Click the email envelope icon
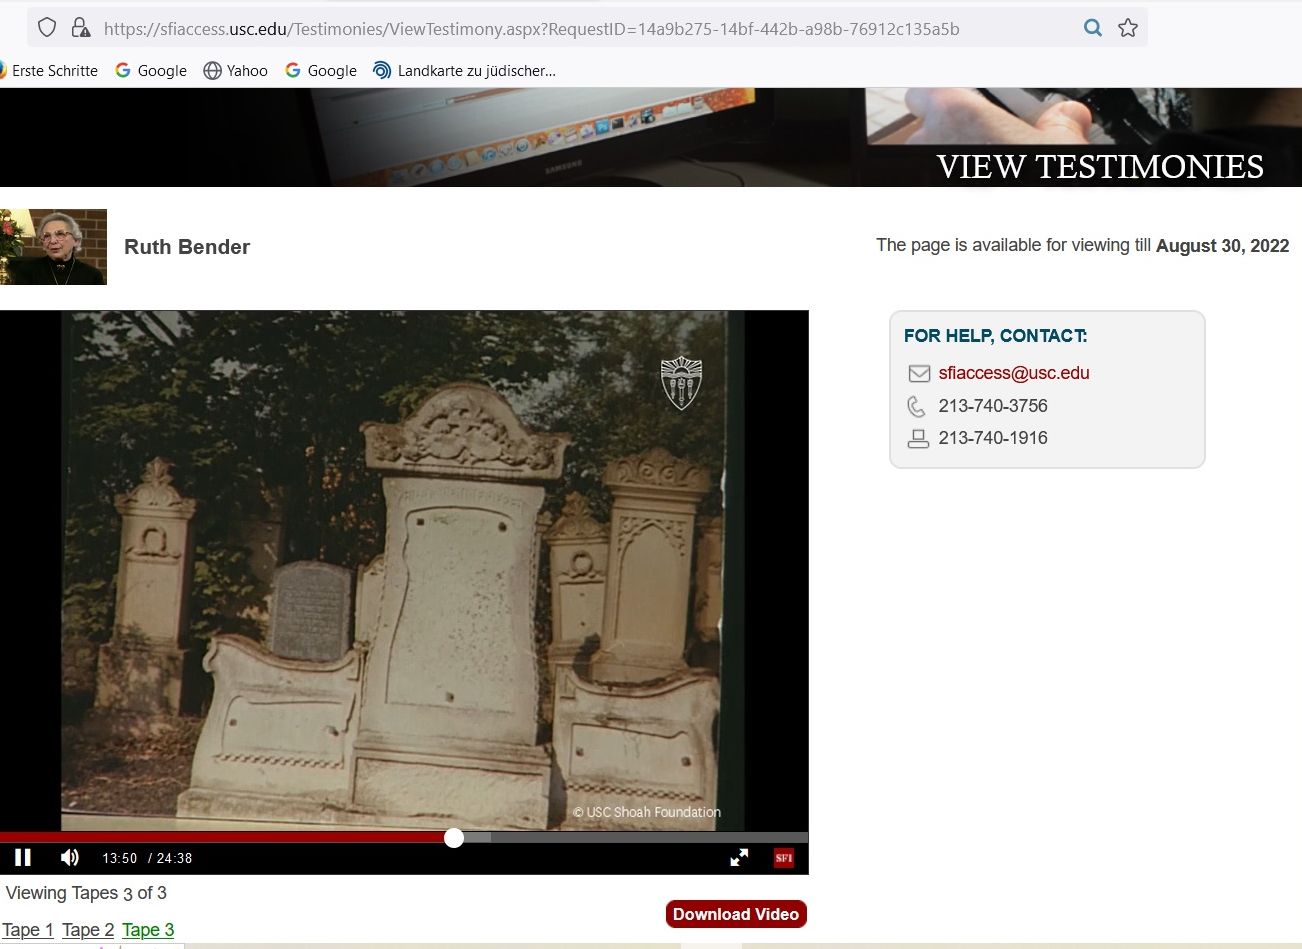Screen dimensions: 1302x949 [918, 373]
